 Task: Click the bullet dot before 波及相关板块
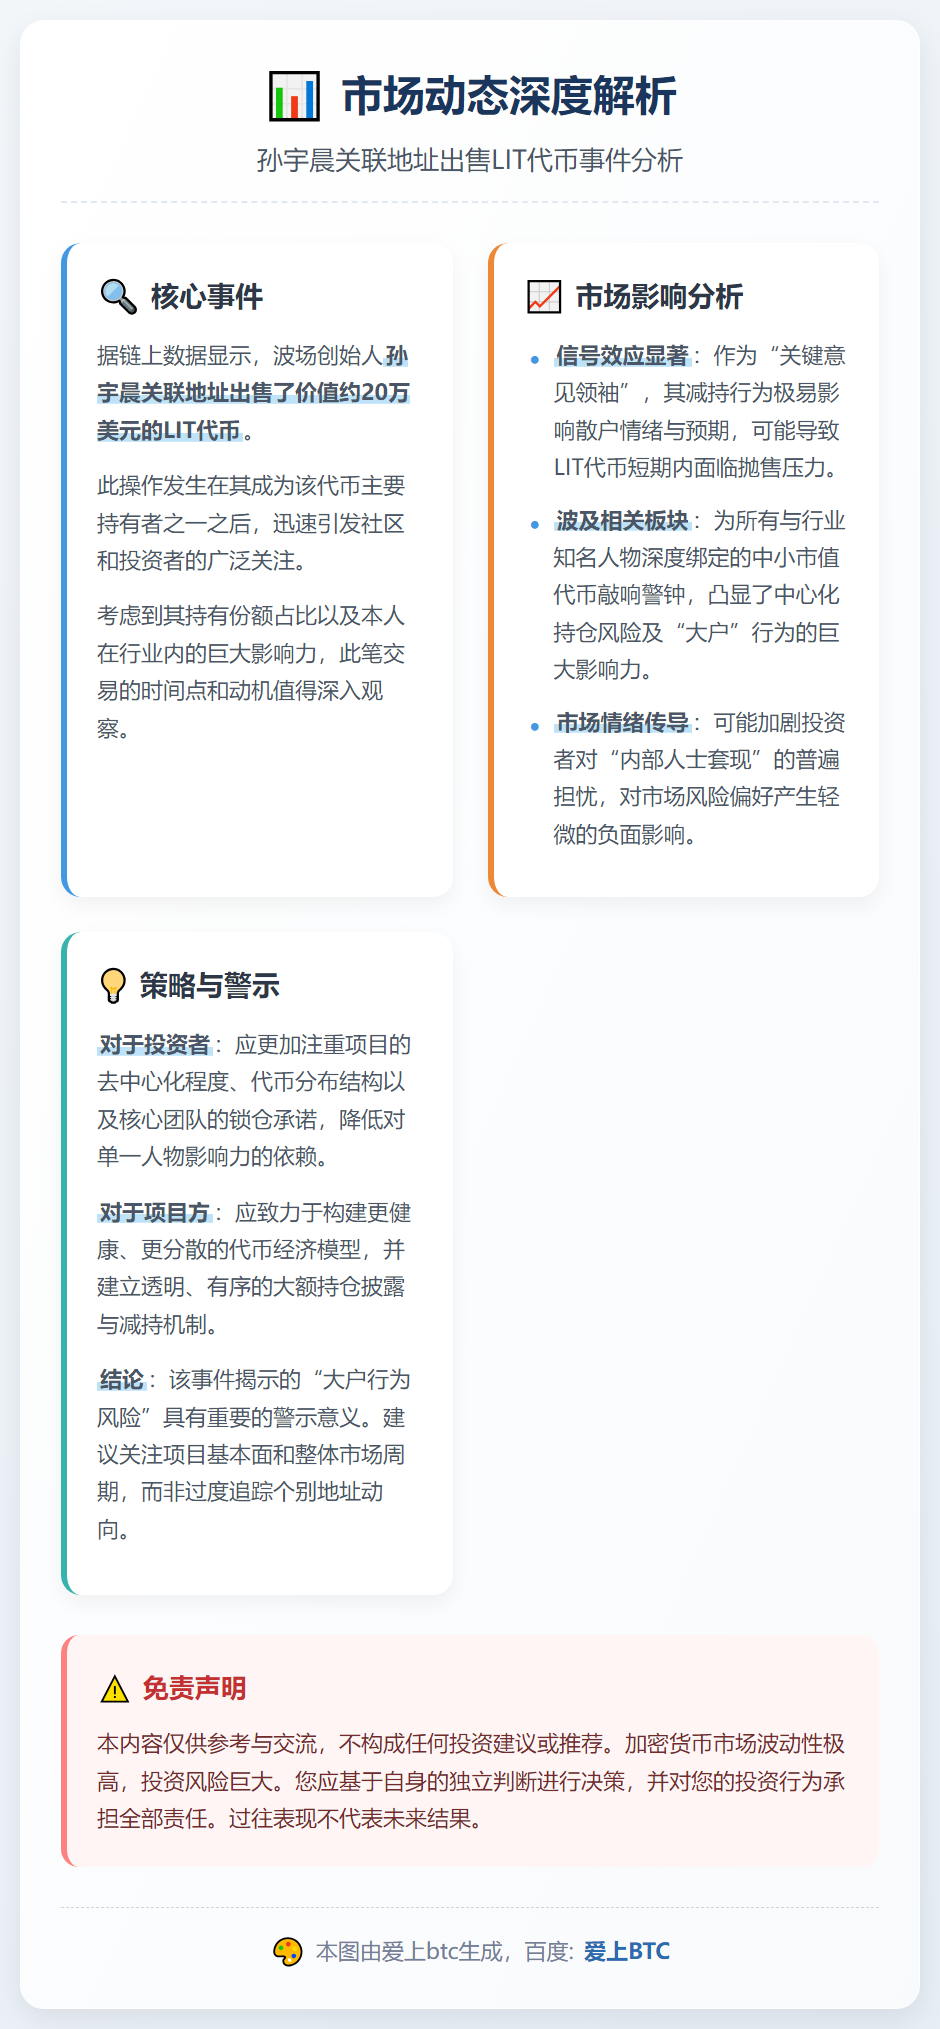click(x=535, y=524)
